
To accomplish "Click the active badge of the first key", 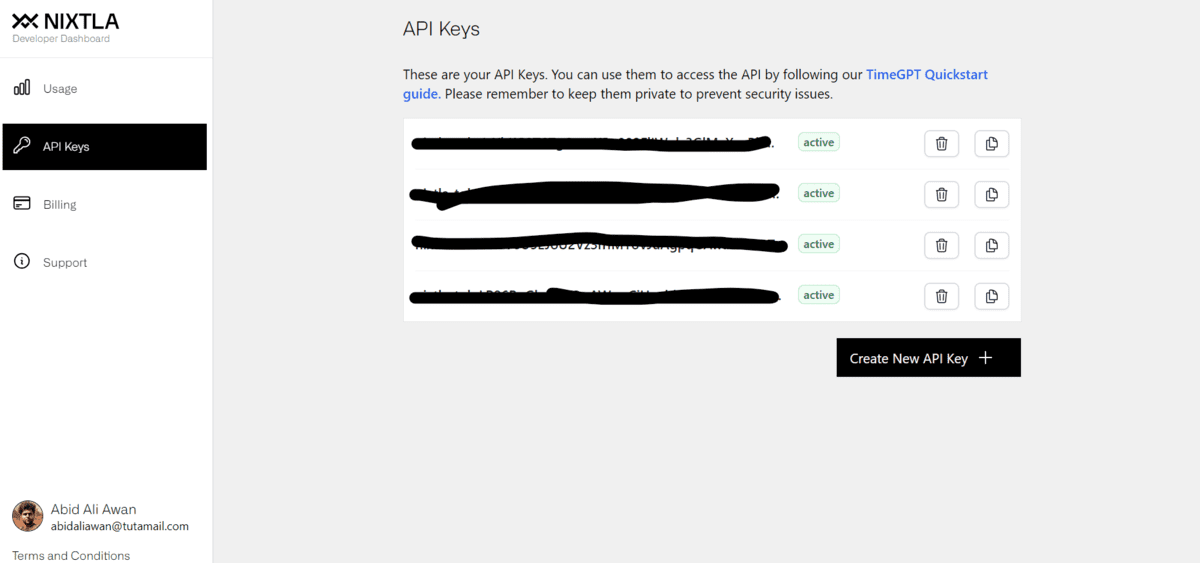I will 818,142.
